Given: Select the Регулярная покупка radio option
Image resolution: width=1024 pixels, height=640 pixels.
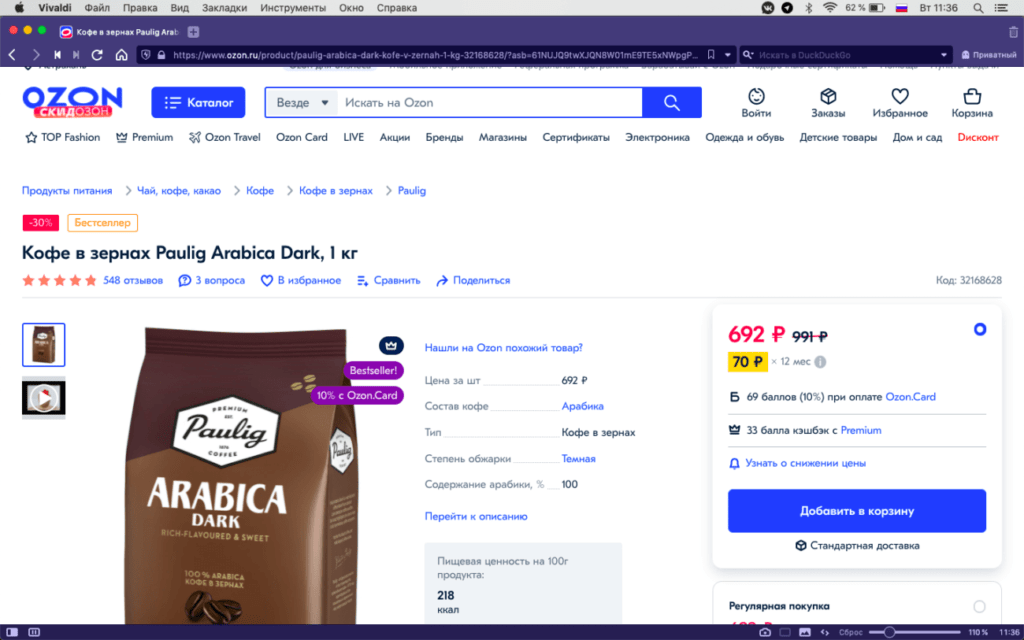Looking at the screenshot, I should (979, 607).
